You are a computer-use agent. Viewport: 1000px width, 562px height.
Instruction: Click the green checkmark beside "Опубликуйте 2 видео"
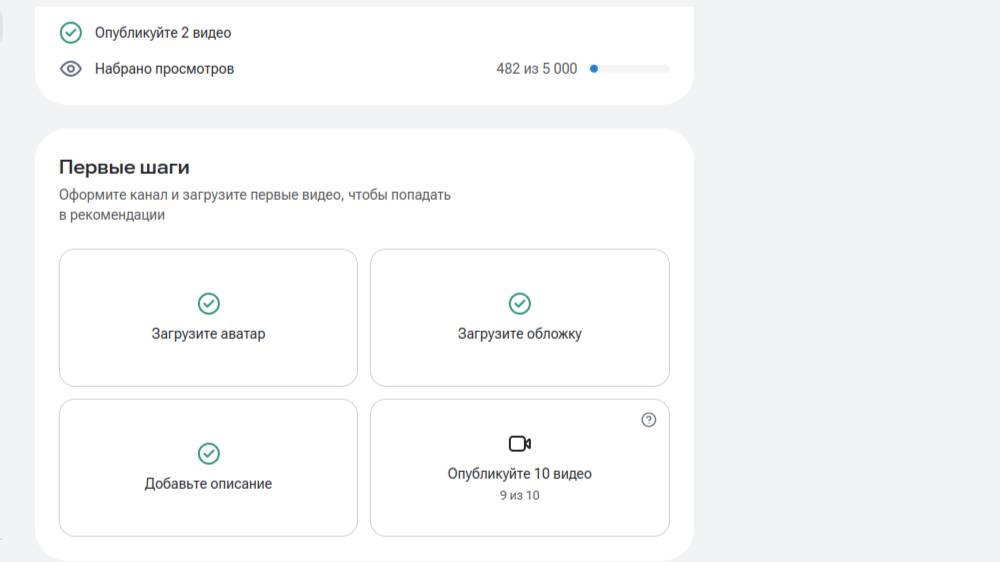[70, 33]
